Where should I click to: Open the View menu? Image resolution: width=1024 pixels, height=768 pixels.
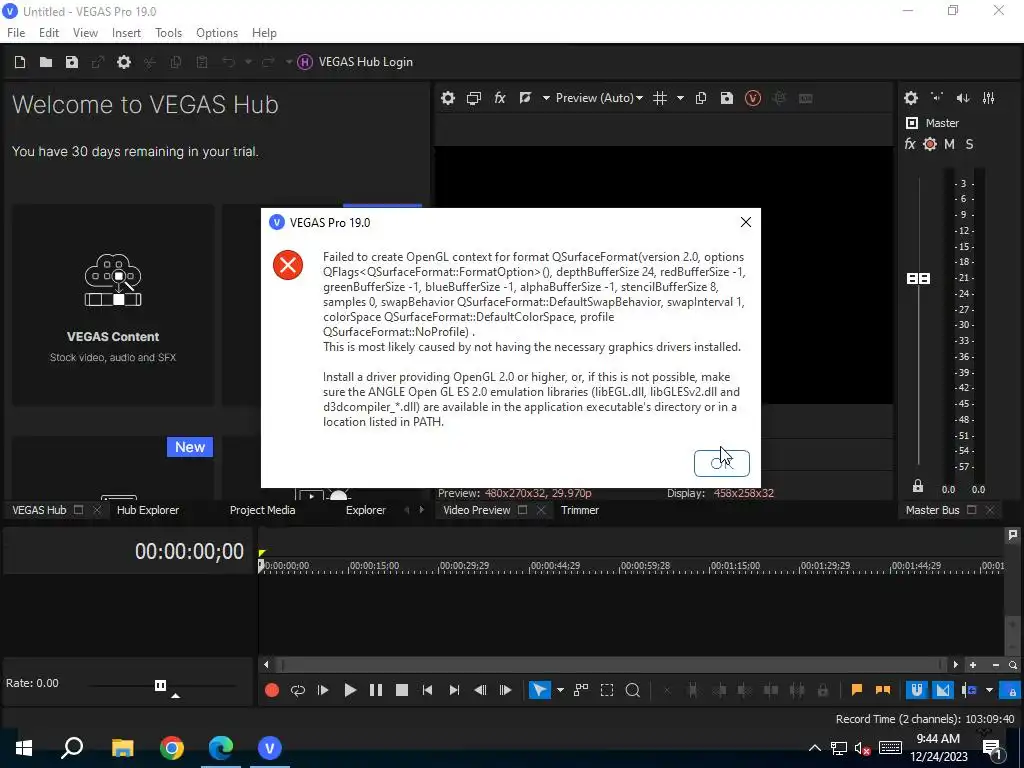pos(86,33)
